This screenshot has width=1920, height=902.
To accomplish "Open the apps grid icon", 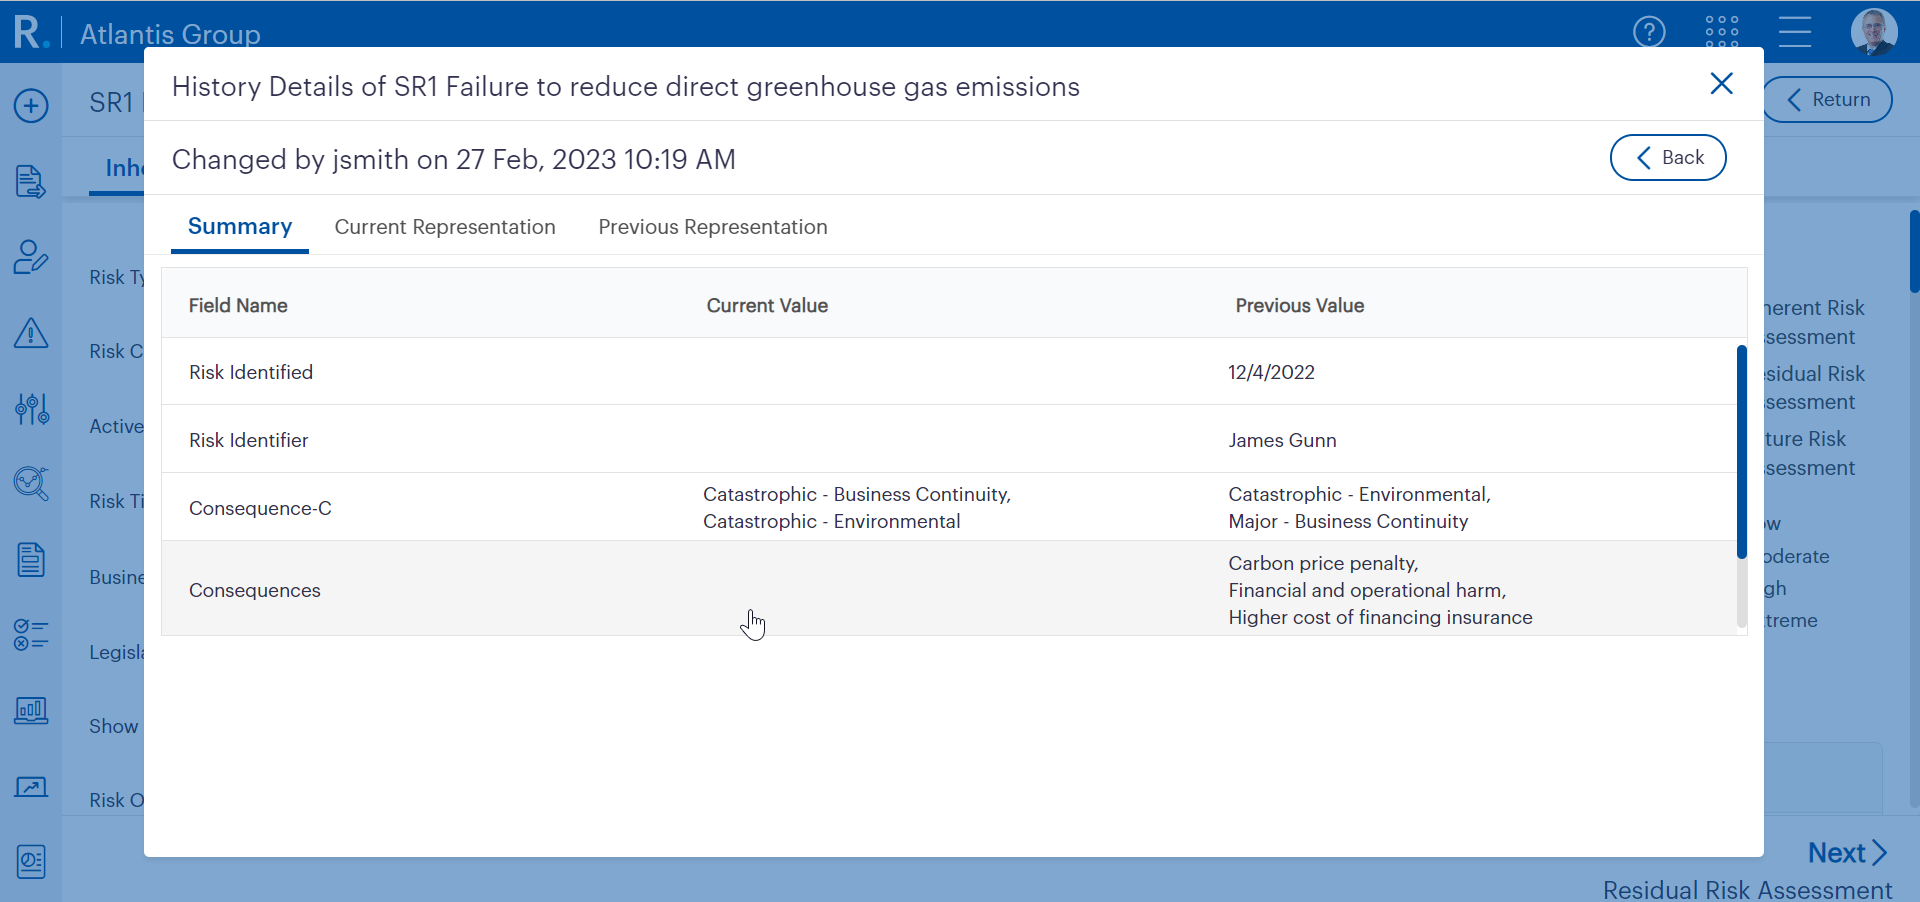I will coord(1722,32).
